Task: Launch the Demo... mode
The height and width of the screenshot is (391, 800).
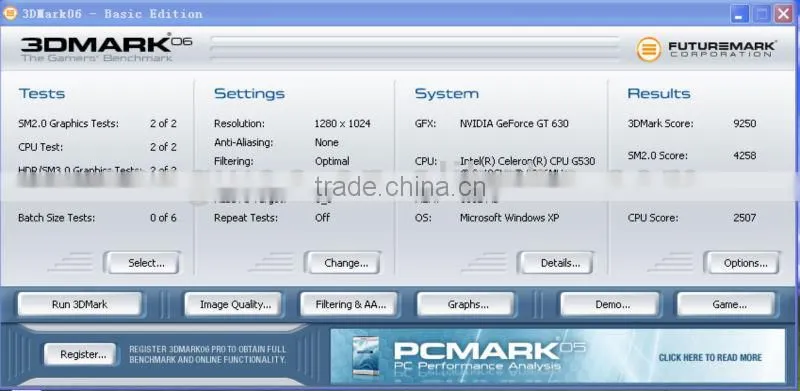Action: coord(610,304)
